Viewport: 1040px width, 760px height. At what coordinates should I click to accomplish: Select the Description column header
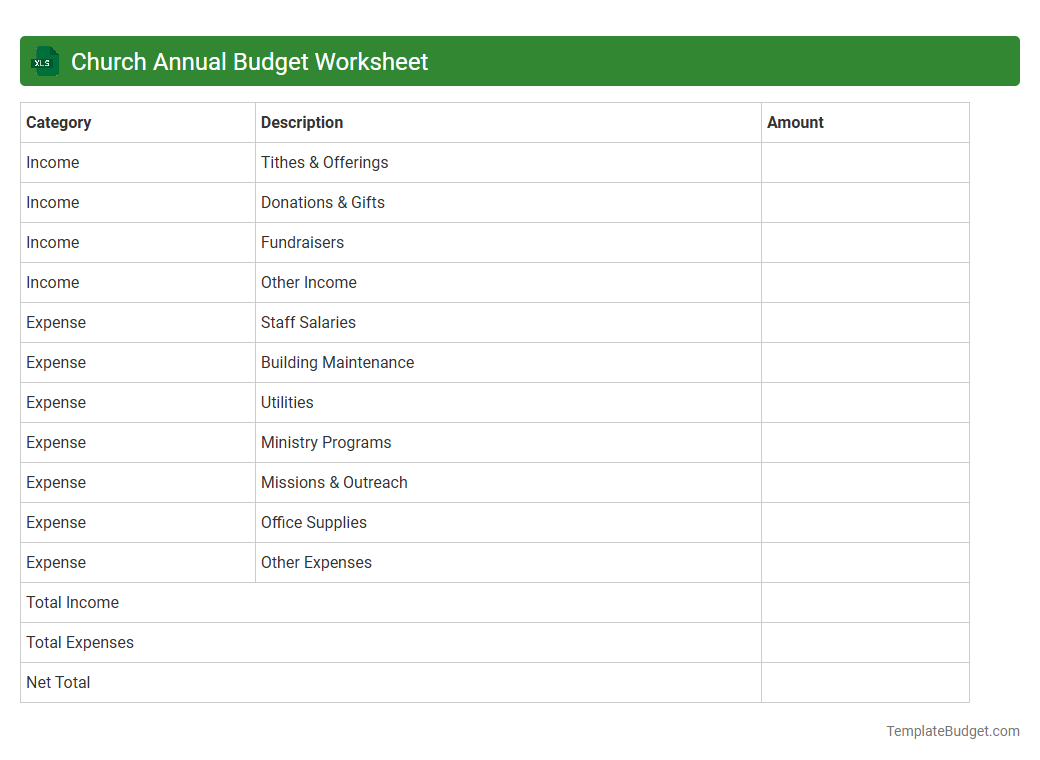click(301, 122)
